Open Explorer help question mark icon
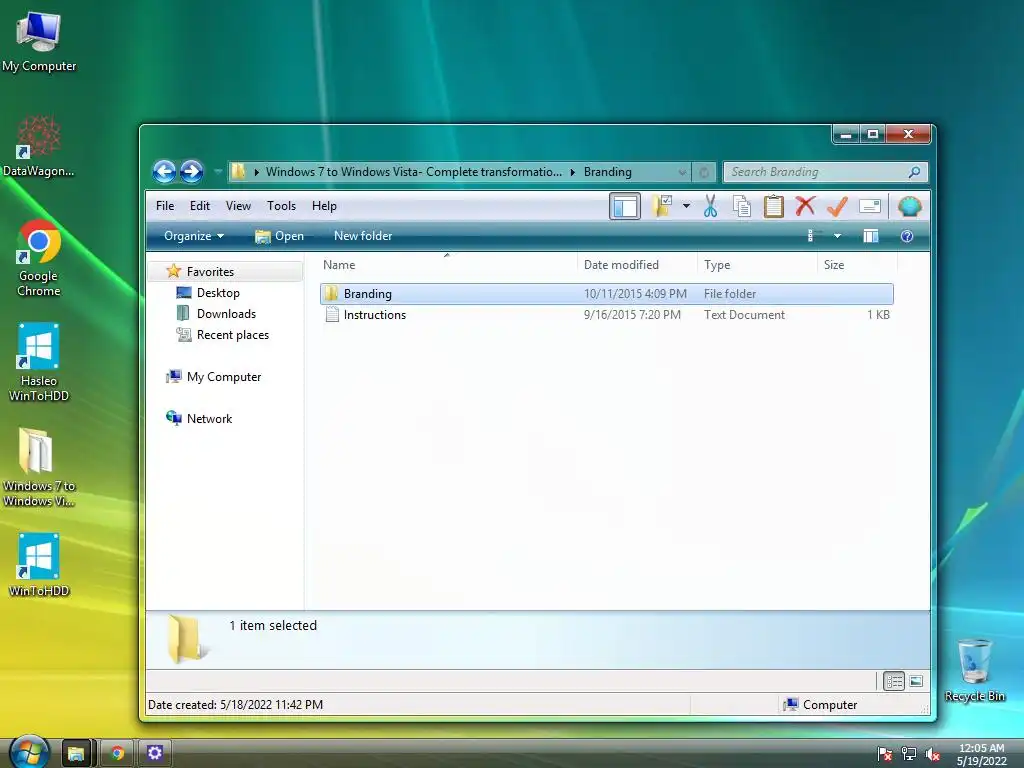The height and width of the screenshot is (768, 1024). (x=906, y=236)
